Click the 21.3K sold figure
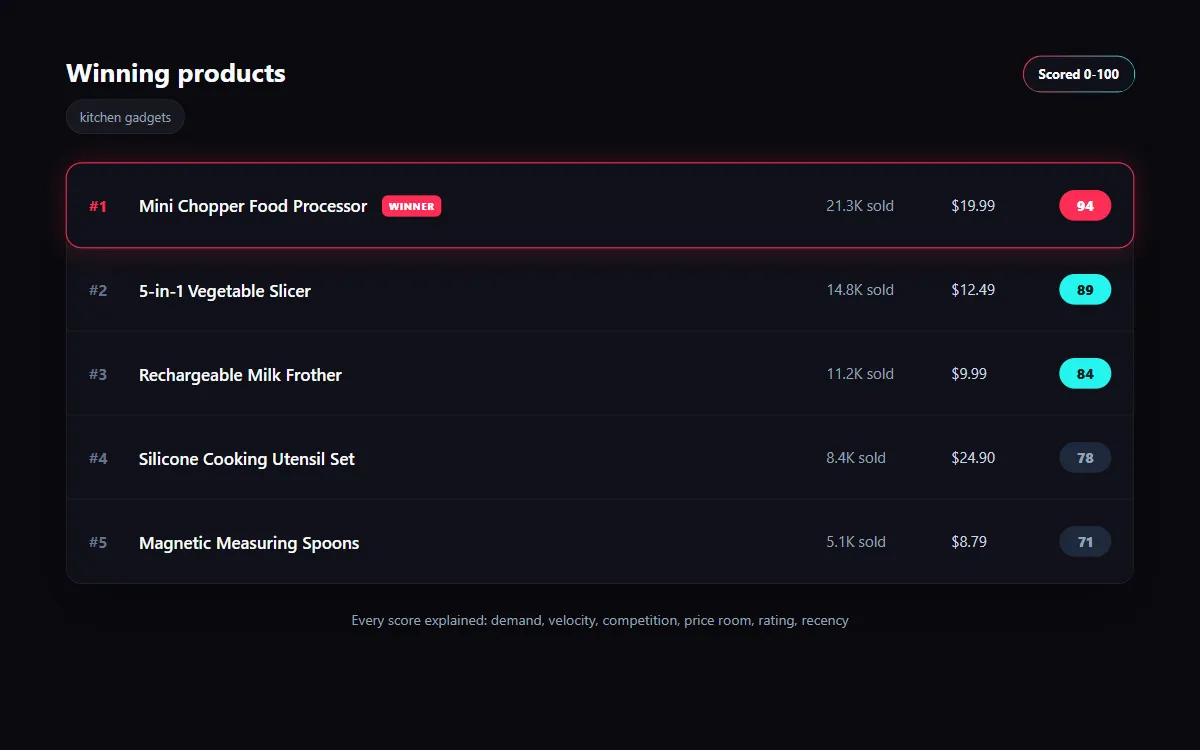This screenshot has height=750, width=1200. tap(860, 206)
